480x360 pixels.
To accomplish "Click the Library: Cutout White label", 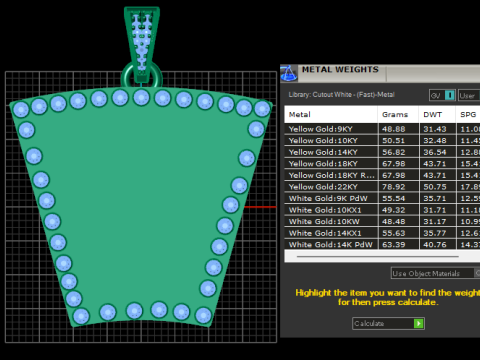I will pyautogui.click(x=341, y=95).
